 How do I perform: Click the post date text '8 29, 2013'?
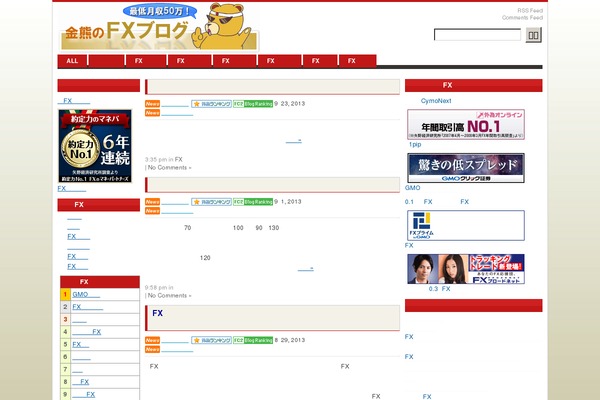290,340
